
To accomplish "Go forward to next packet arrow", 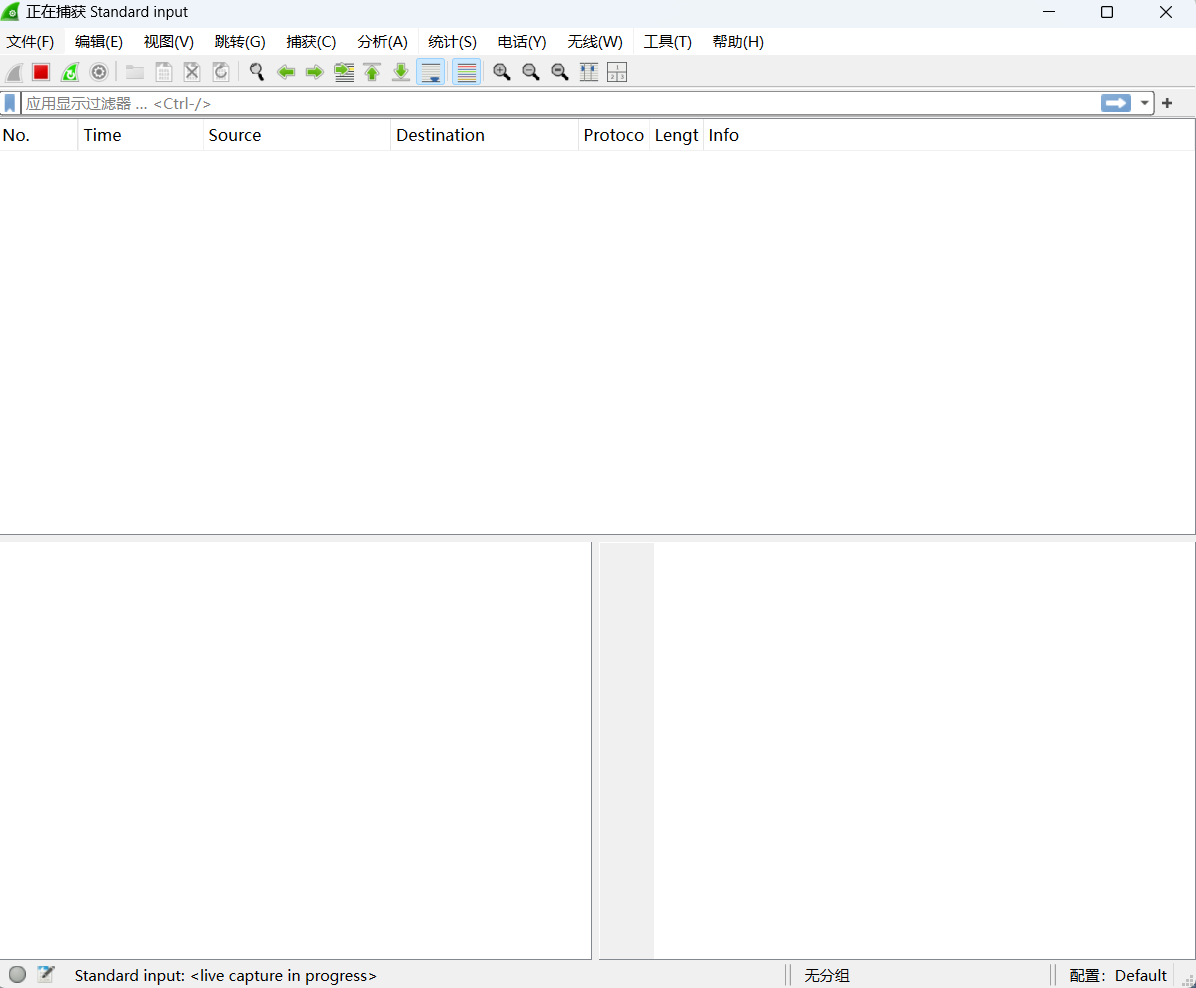I will (x=314, y=72).
